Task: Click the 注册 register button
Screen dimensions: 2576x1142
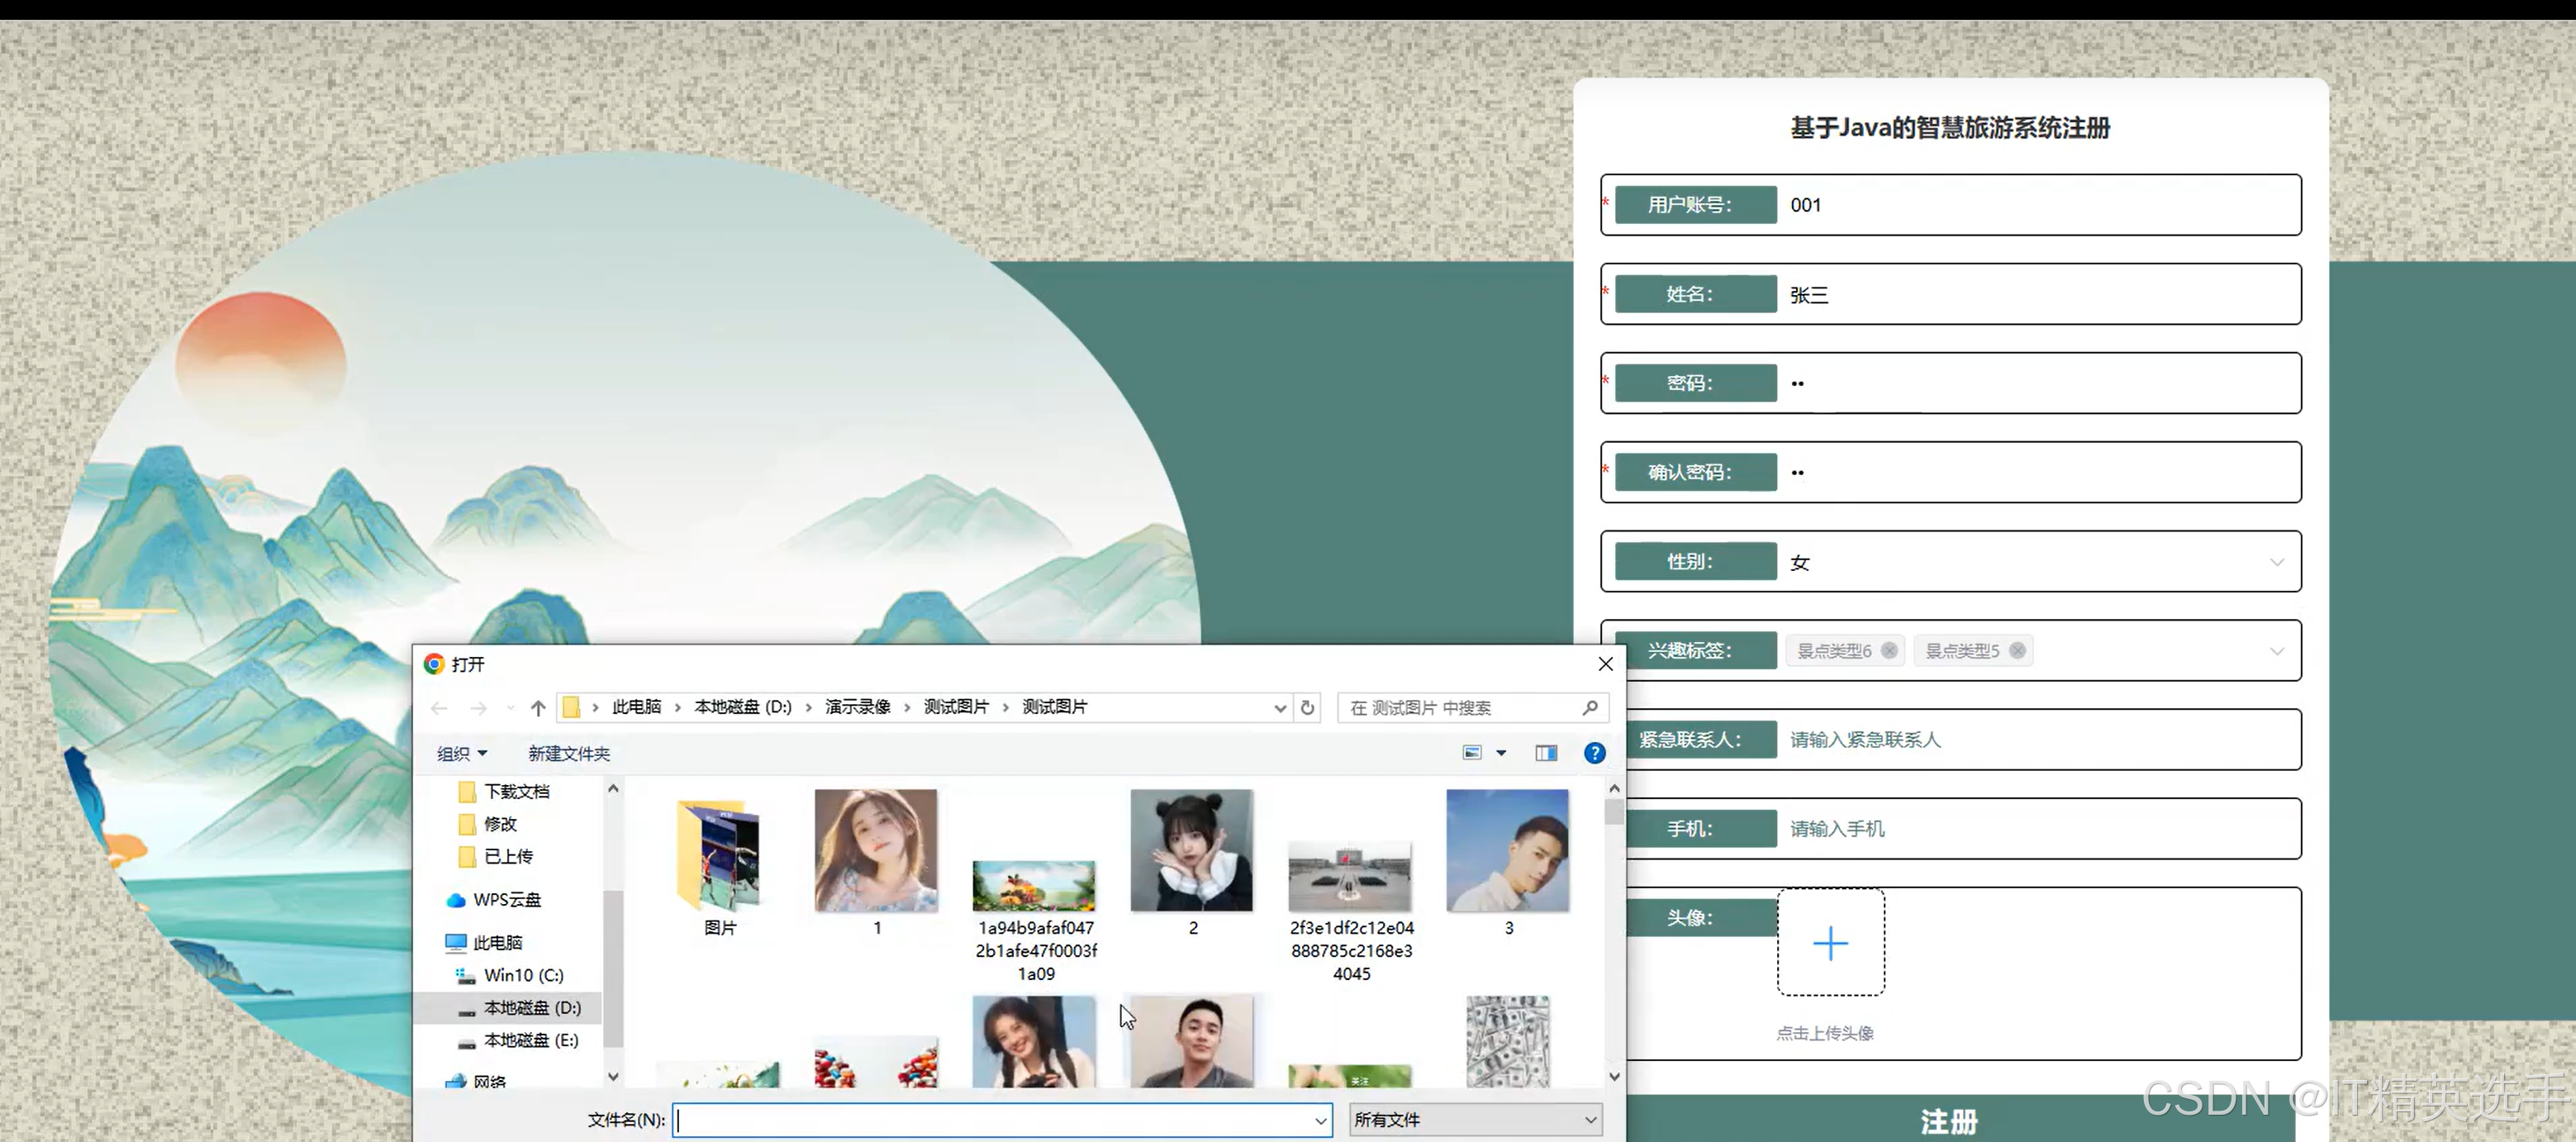Action: 1948,1121
